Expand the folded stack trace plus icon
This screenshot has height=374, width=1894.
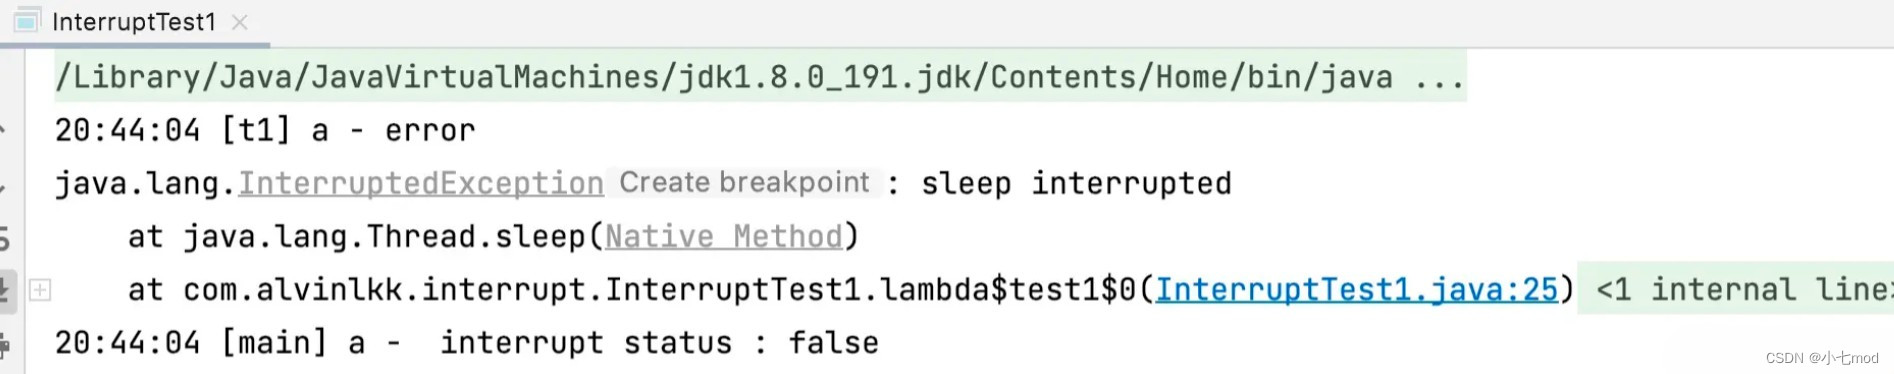(x=40, y=290)
